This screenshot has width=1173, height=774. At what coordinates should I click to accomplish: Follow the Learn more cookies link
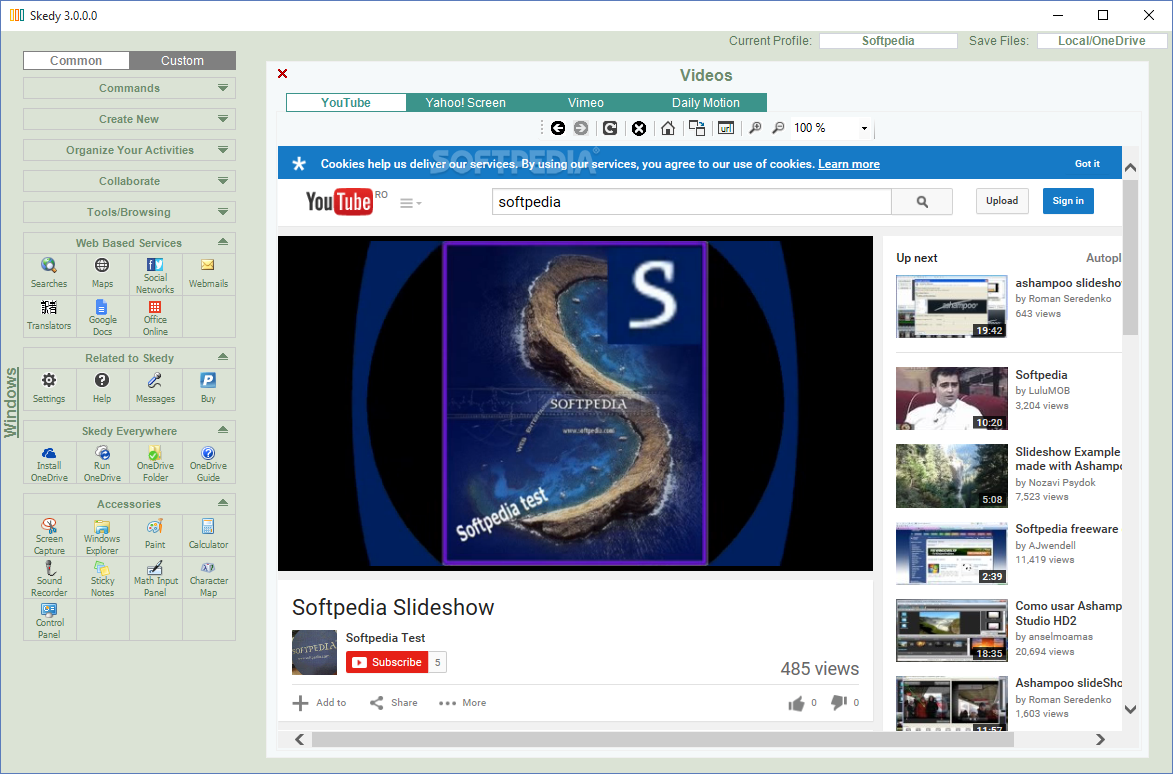(849, 164)
